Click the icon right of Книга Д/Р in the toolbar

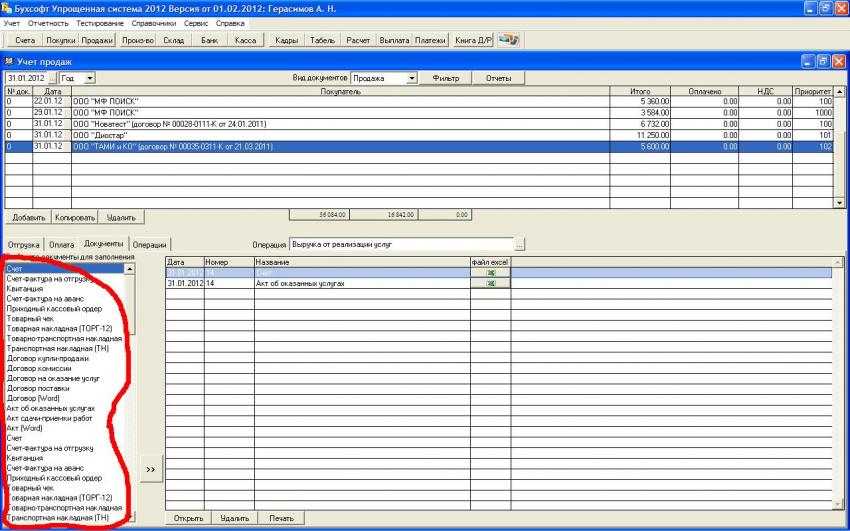point(509,40)
